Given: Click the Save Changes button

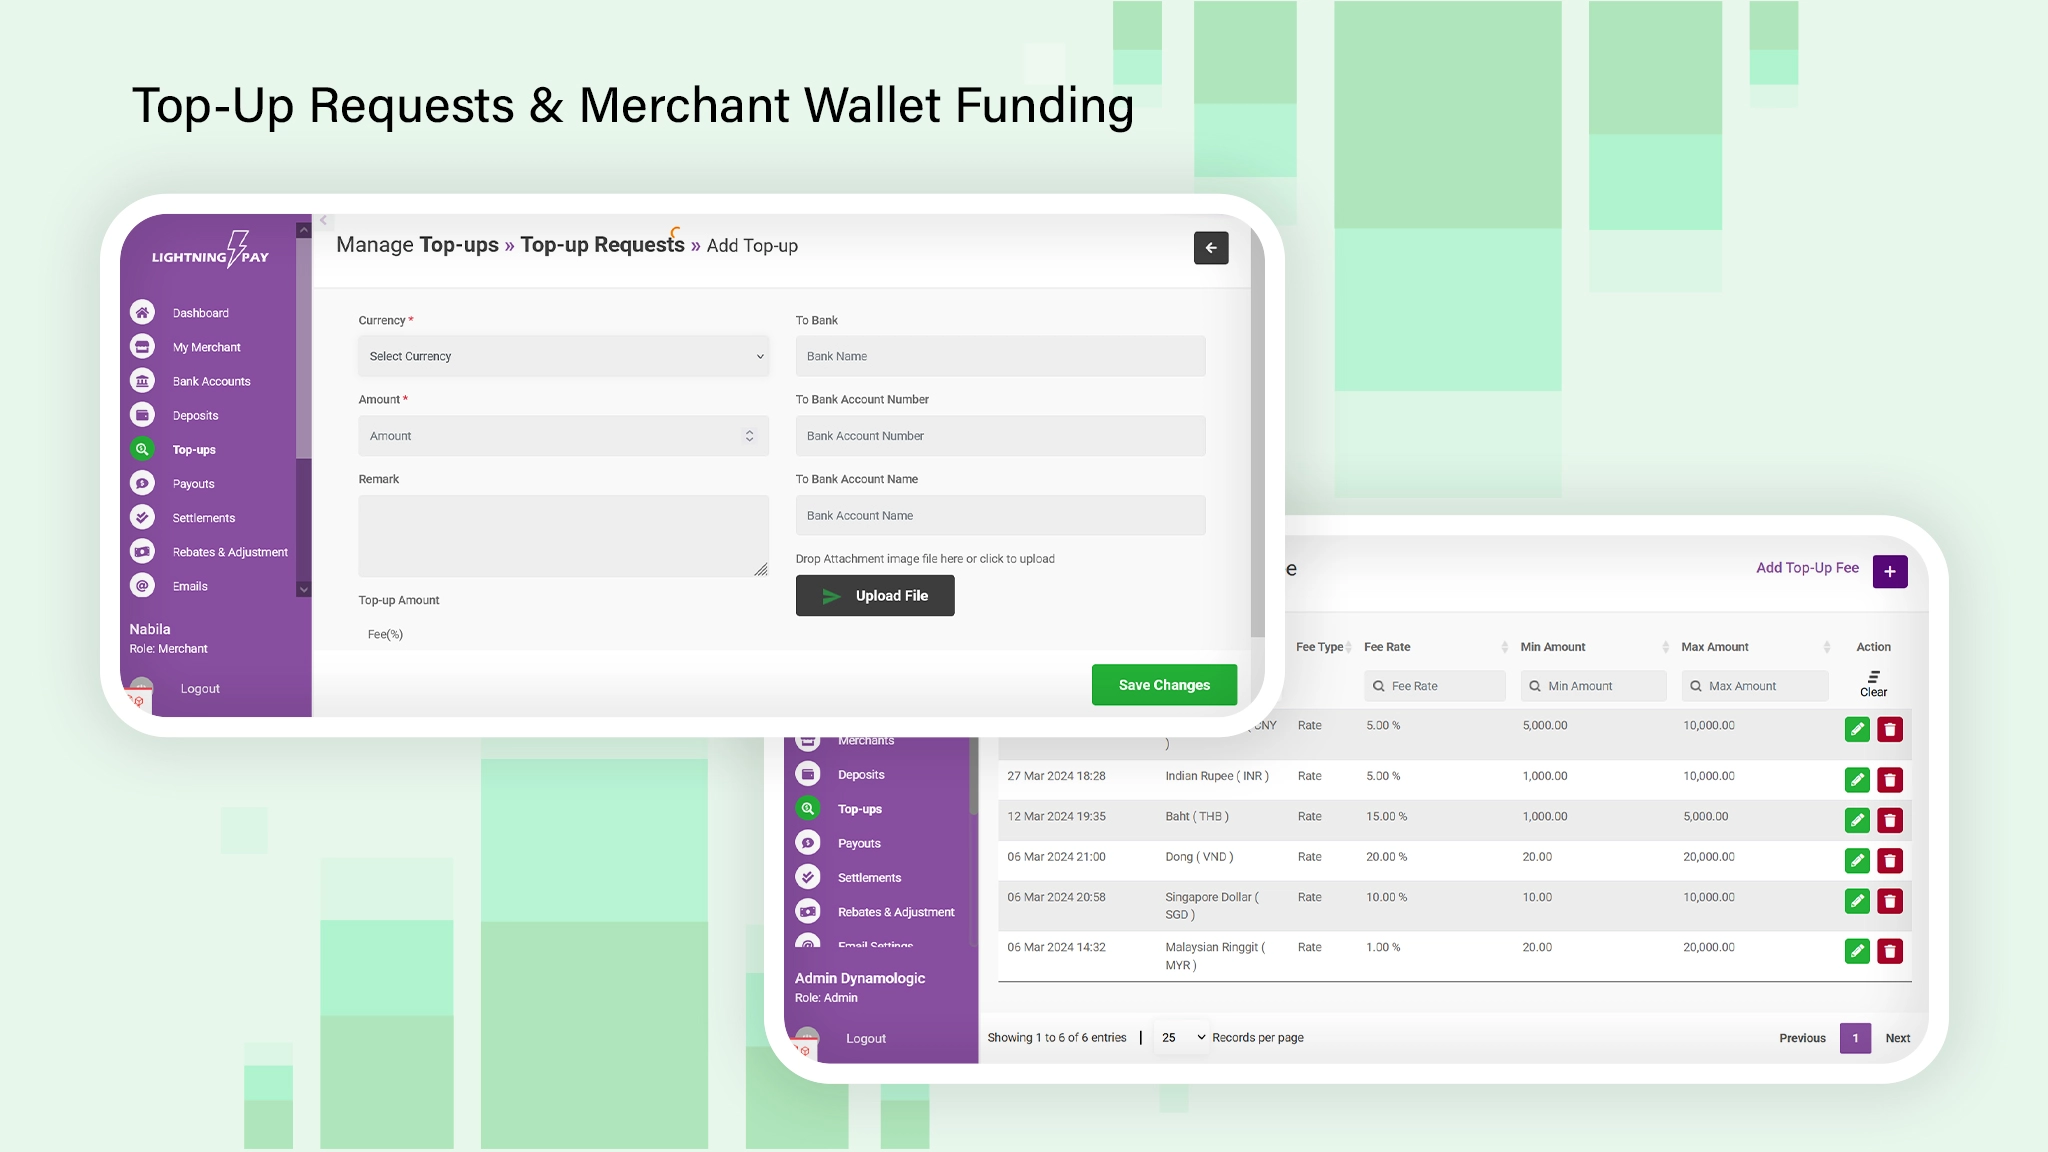Looking at the screenshot, I should (1164, 685).
